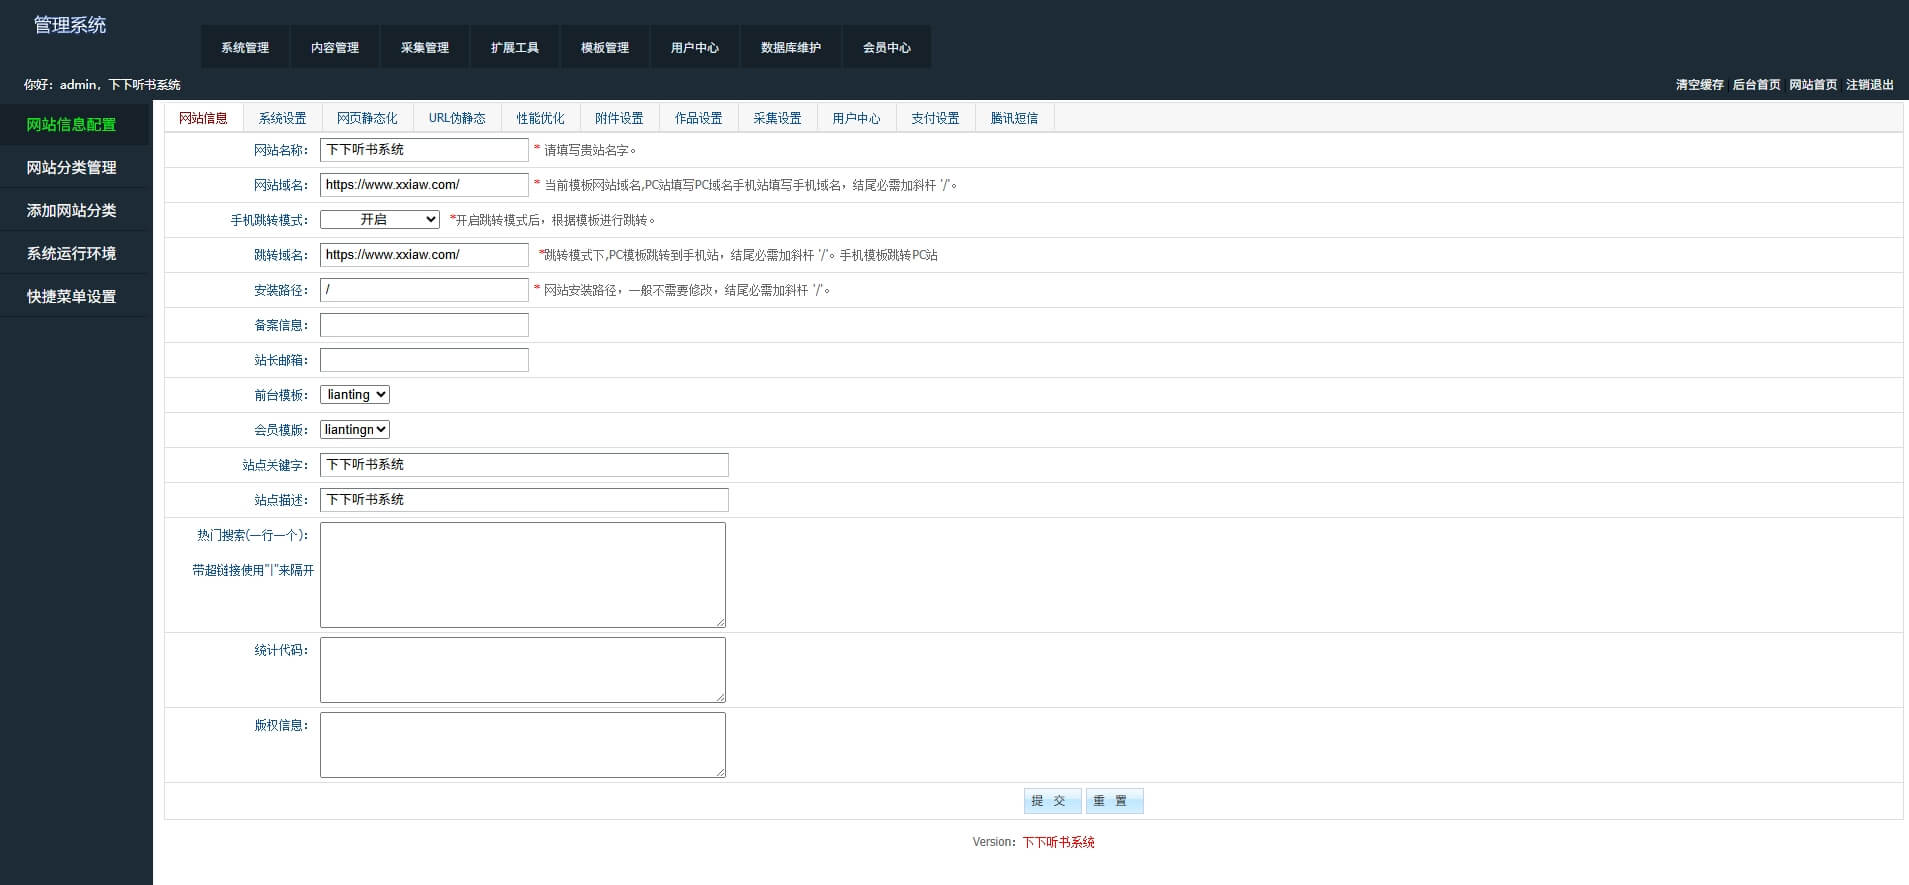1909x885 pixels.
Task: Open the 数据库维护 top menu
Action: [x=791, y=47]
